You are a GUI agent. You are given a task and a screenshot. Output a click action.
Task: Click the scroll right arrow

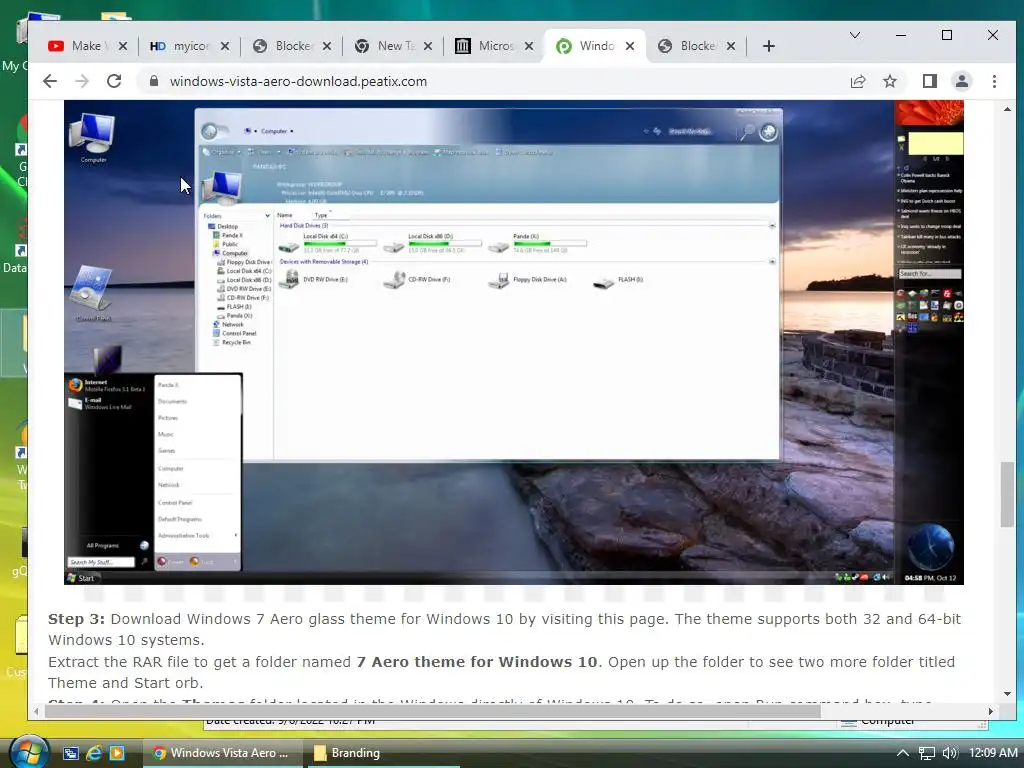pyautogui.click(x=991, y=711)
